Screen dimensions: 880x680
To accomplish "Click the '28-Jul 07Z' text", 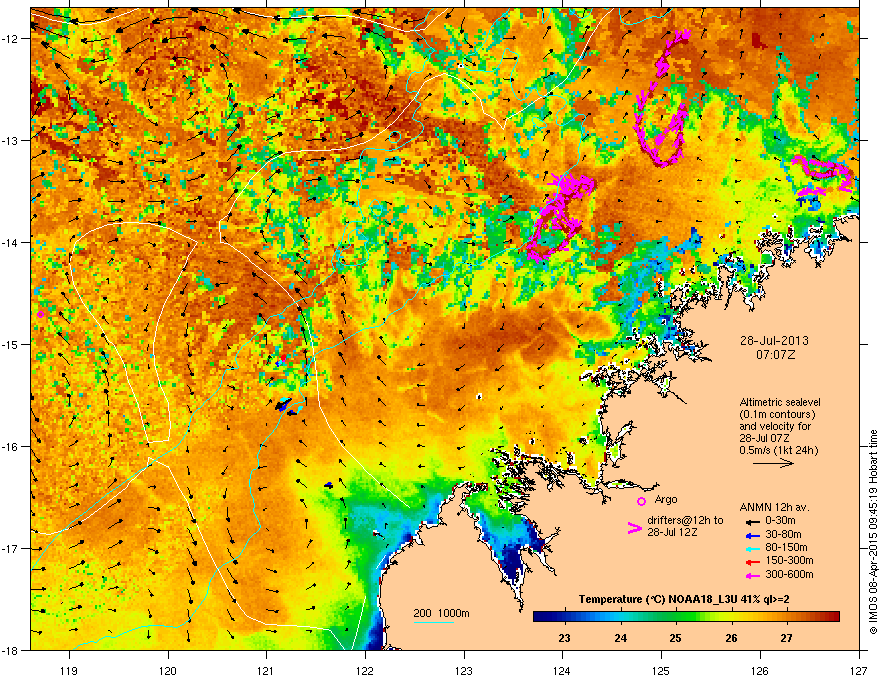I will [763, 438].
